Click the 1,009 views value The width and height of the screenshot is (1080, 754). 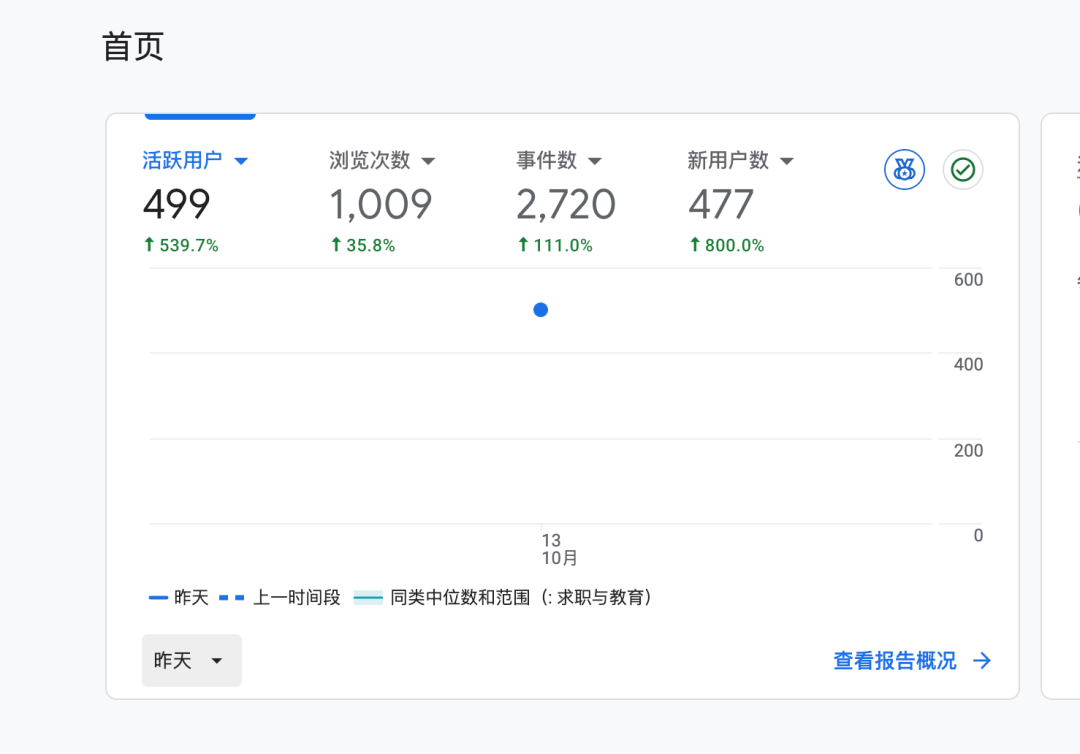380,205
